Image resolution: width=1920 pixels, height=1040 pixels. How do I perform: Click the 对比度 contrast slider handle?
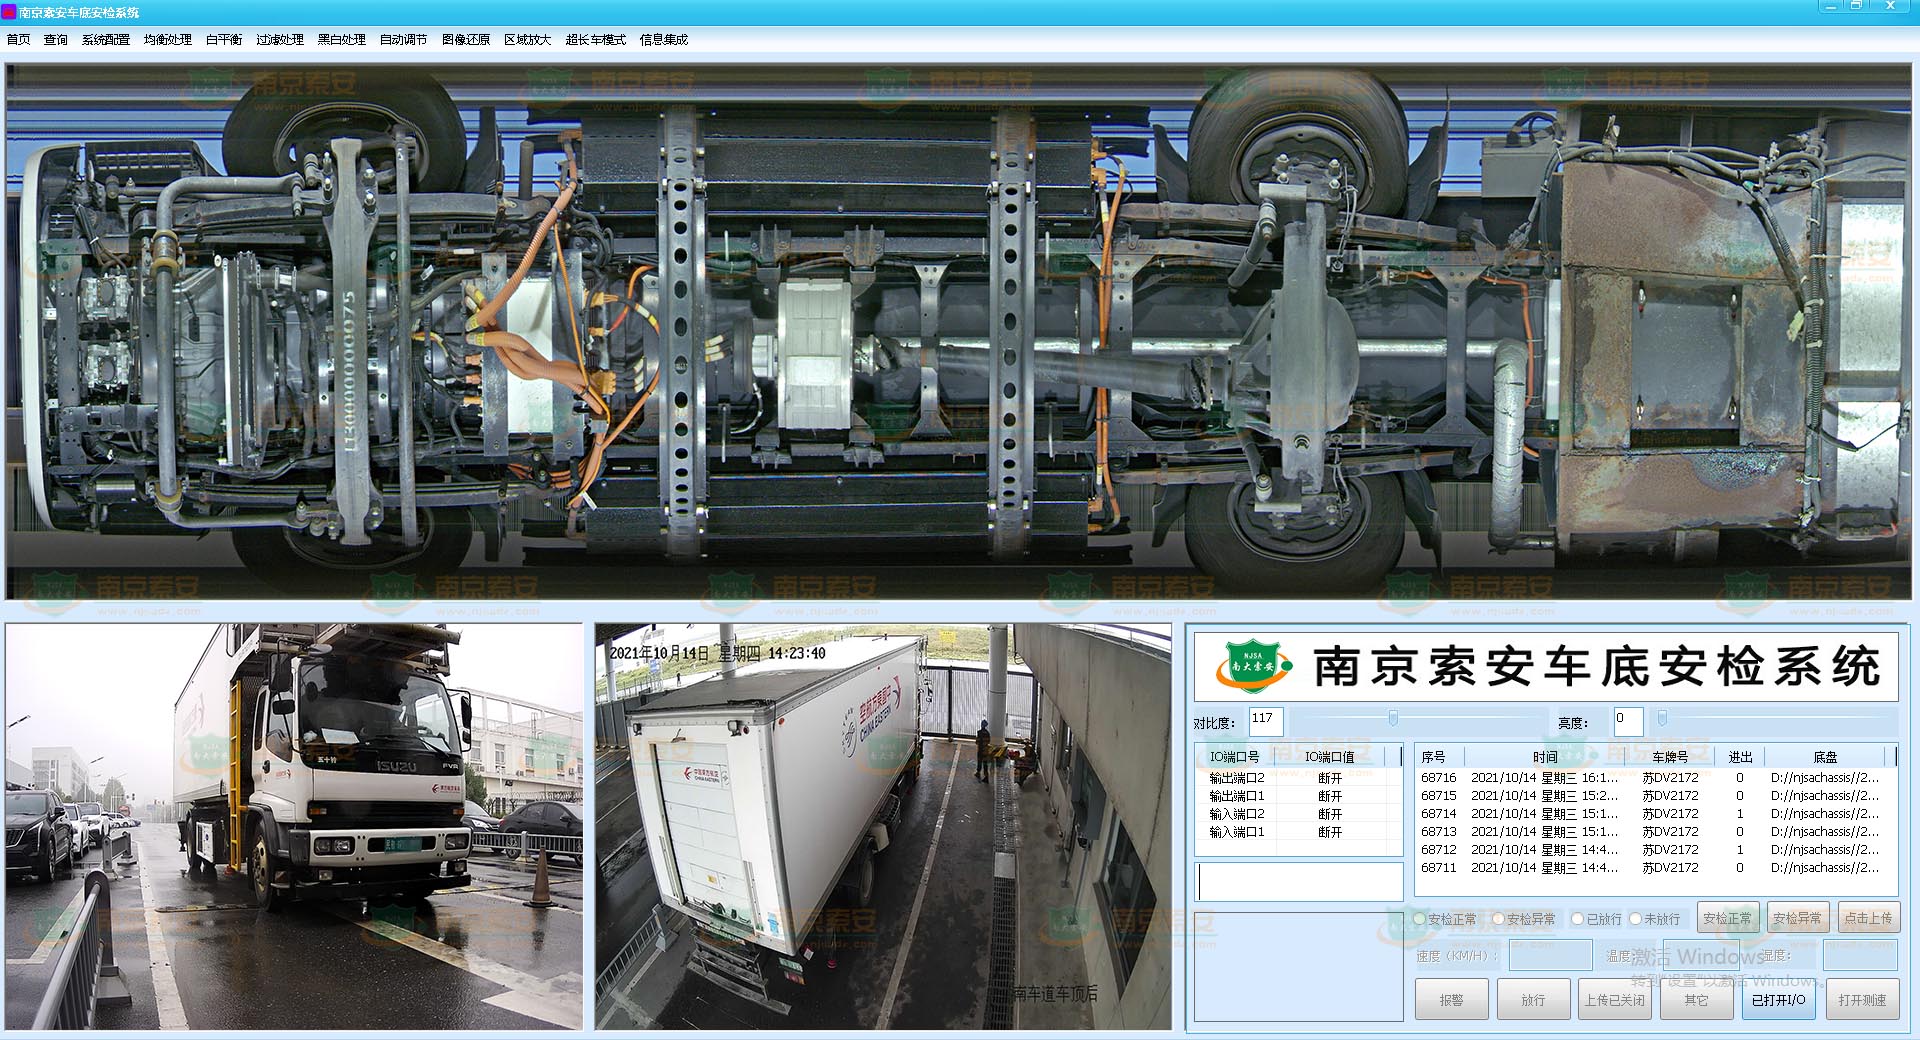(1393, 718)
